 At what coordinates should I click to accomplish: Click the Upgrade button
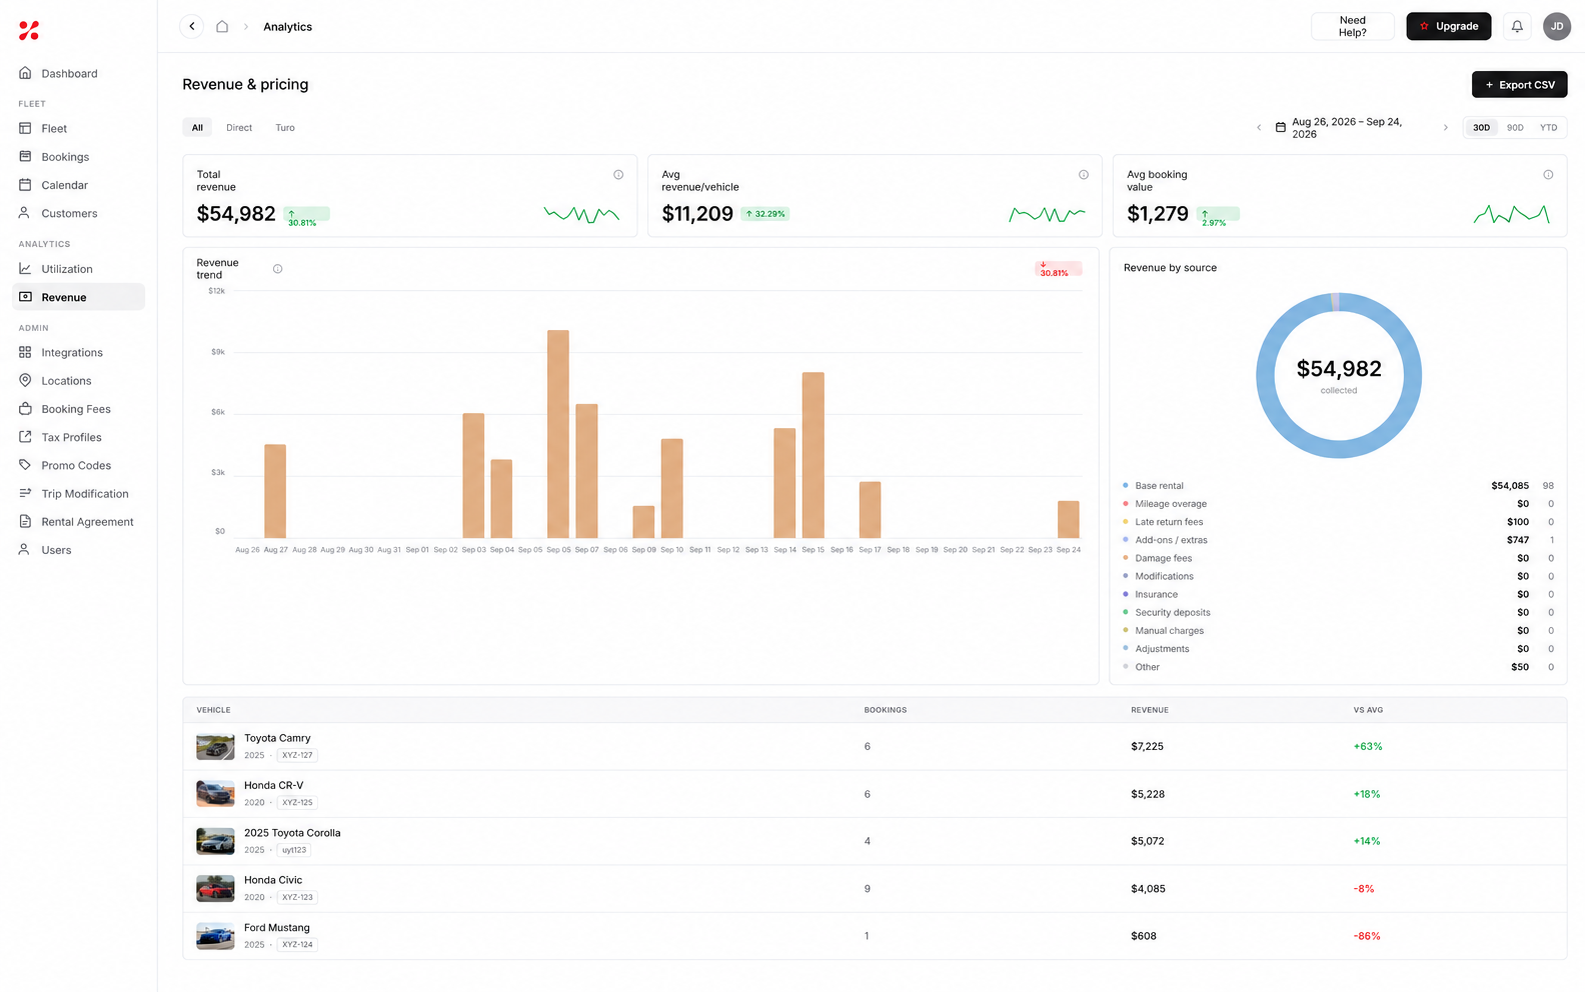coord(1448,27)
